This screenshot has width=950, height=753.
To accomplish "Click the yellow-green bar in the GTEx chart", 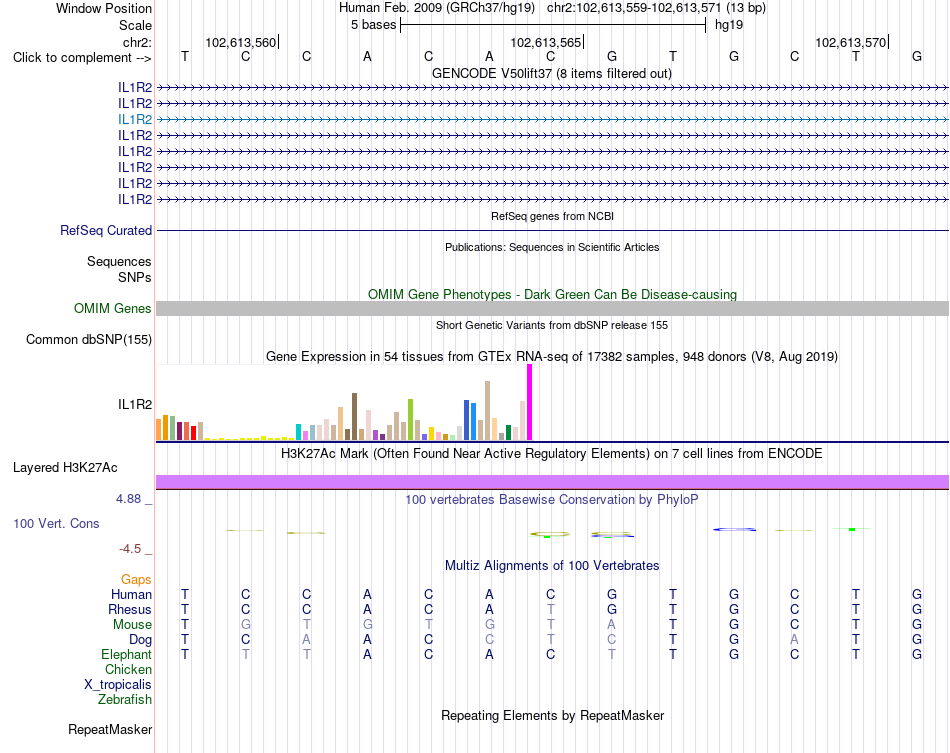I will pyautogui.click(x=410, y=419).
